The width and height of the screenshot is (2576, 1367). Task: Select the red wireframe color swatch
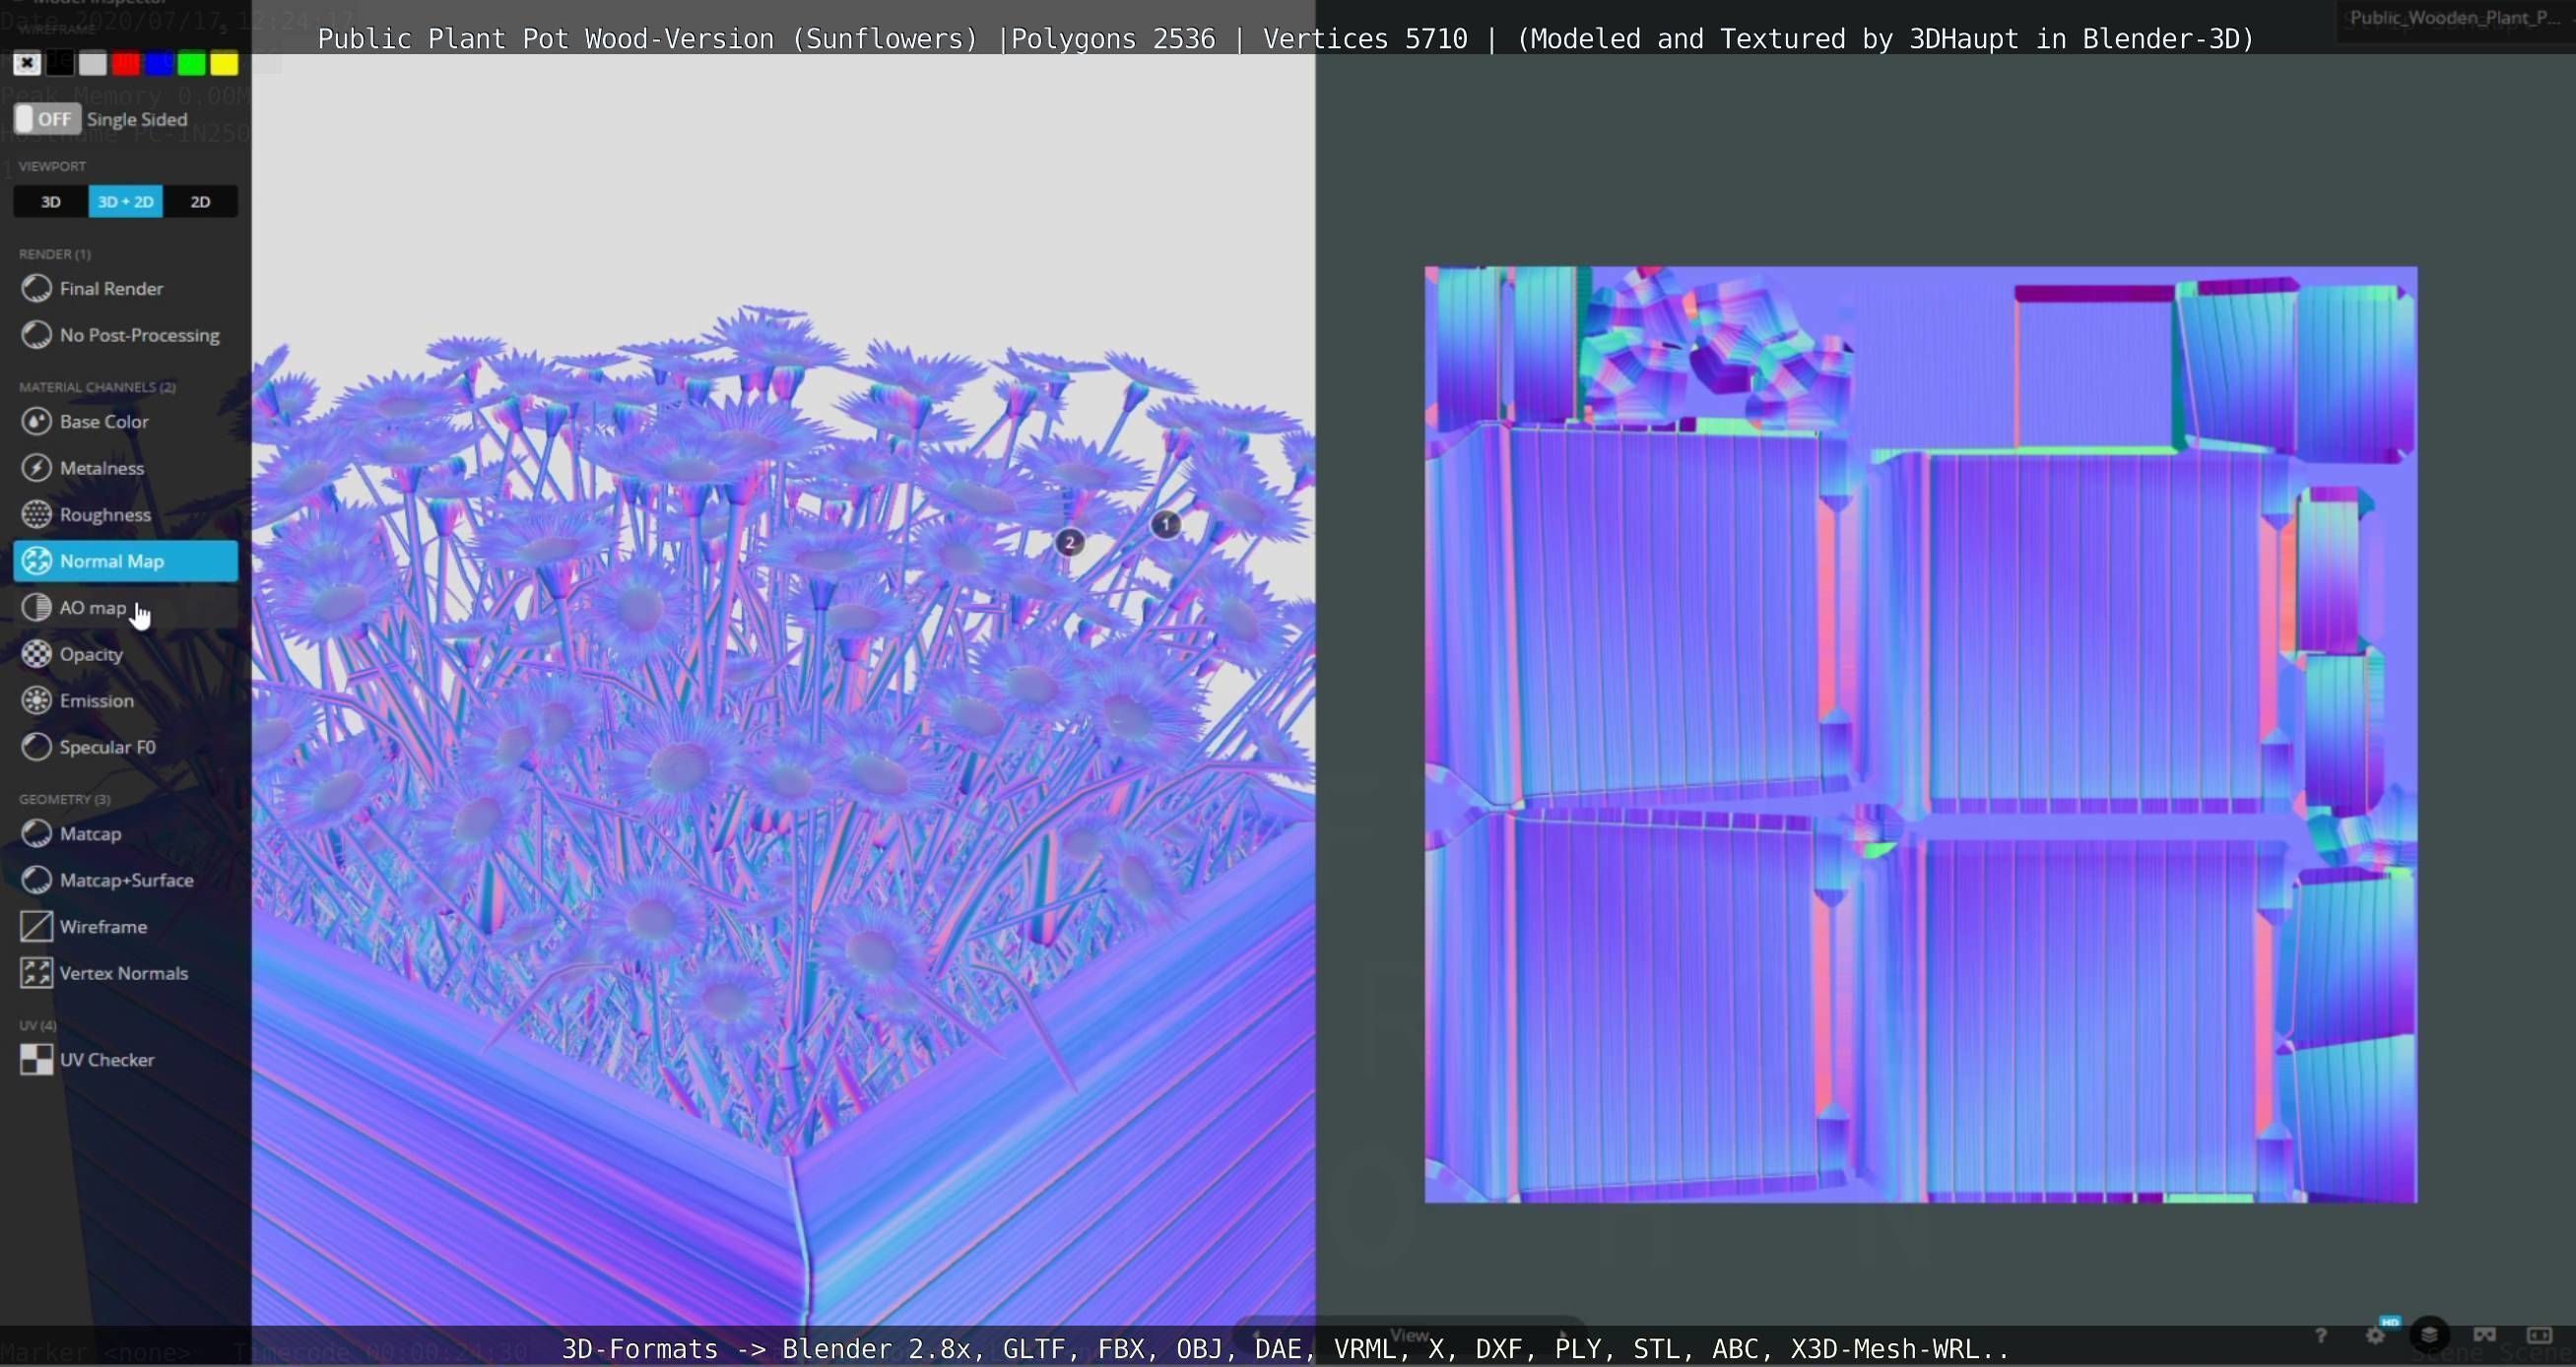tap(126, 64)
